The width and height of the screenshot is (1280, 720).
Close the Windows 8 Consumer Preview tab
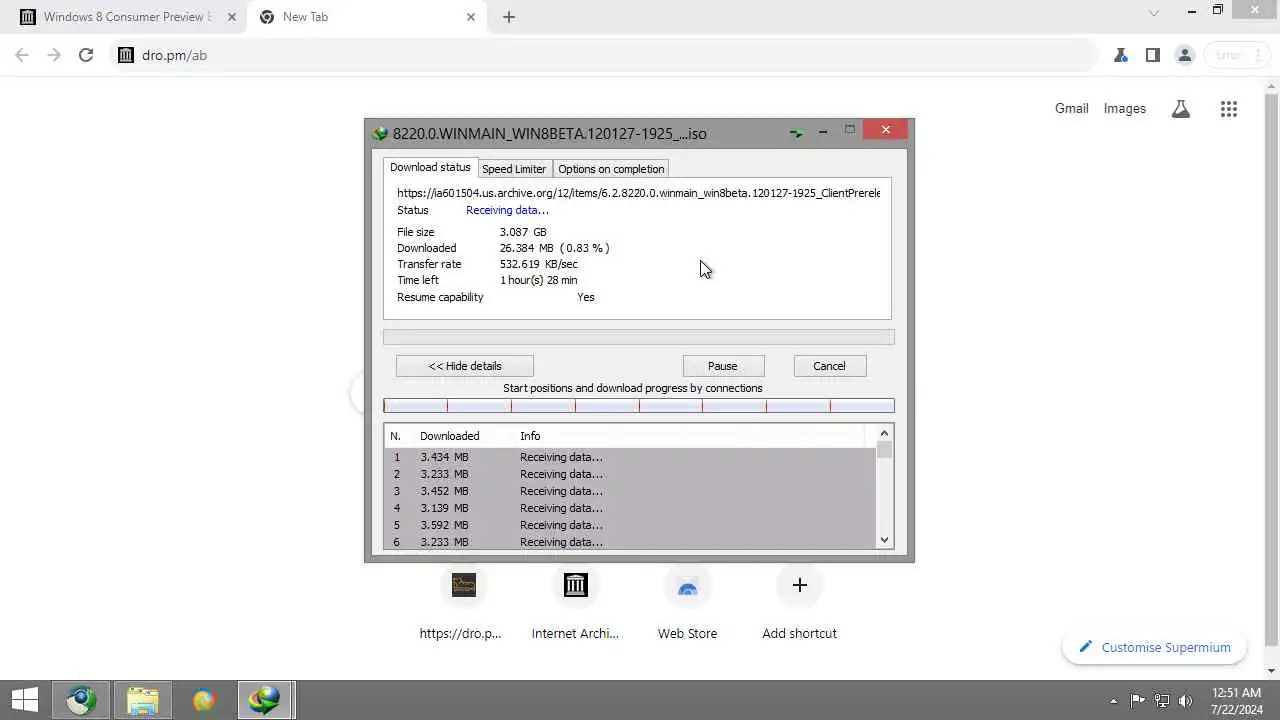point(232,17)
